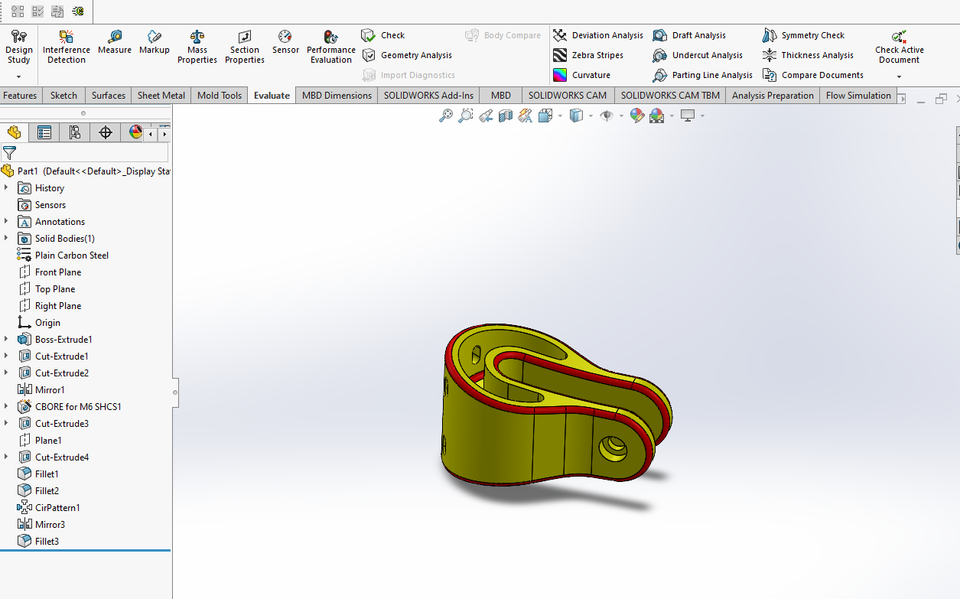Switch to the DisplayManager tab in the left panel
This screenshot has height=599, width=960.
coord(134,132)
